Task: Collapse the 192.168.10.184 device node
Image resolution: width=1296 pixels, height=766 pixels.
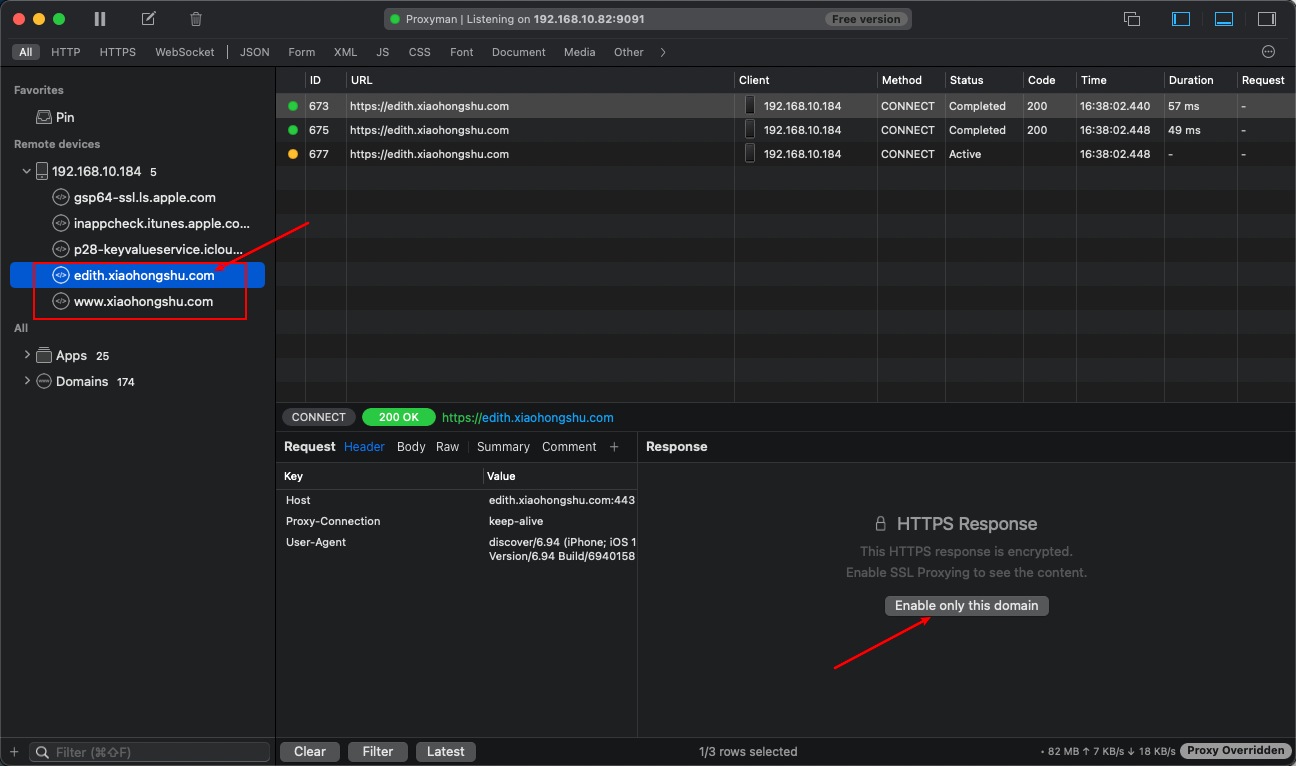Action: 26,171
